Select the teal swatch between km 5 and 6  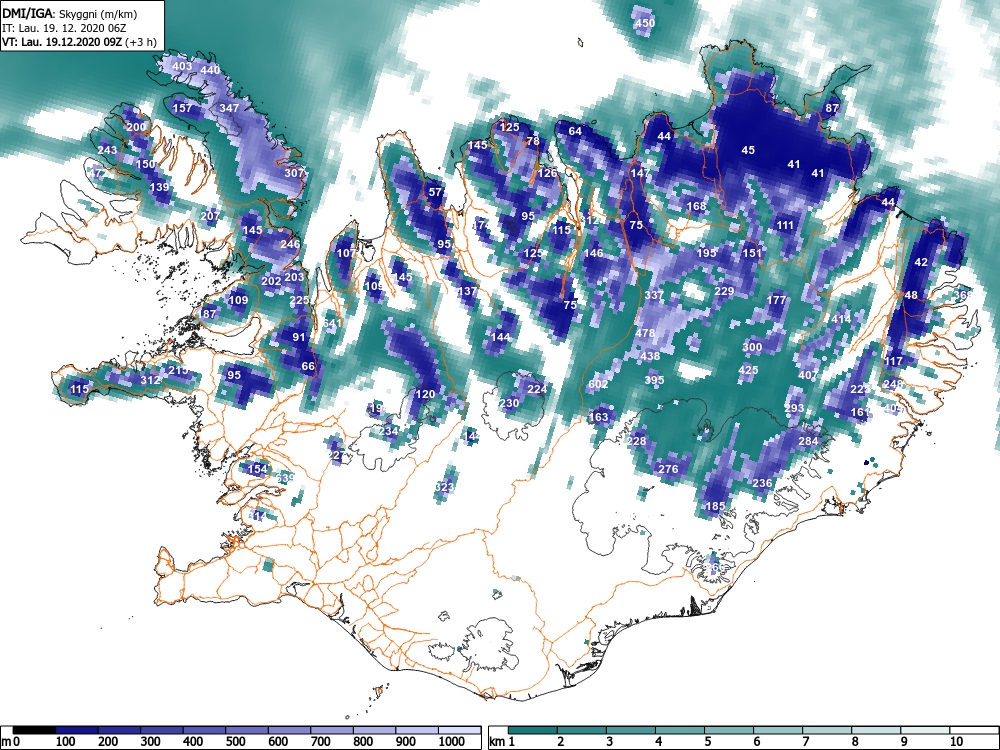(x=729, y=730)
